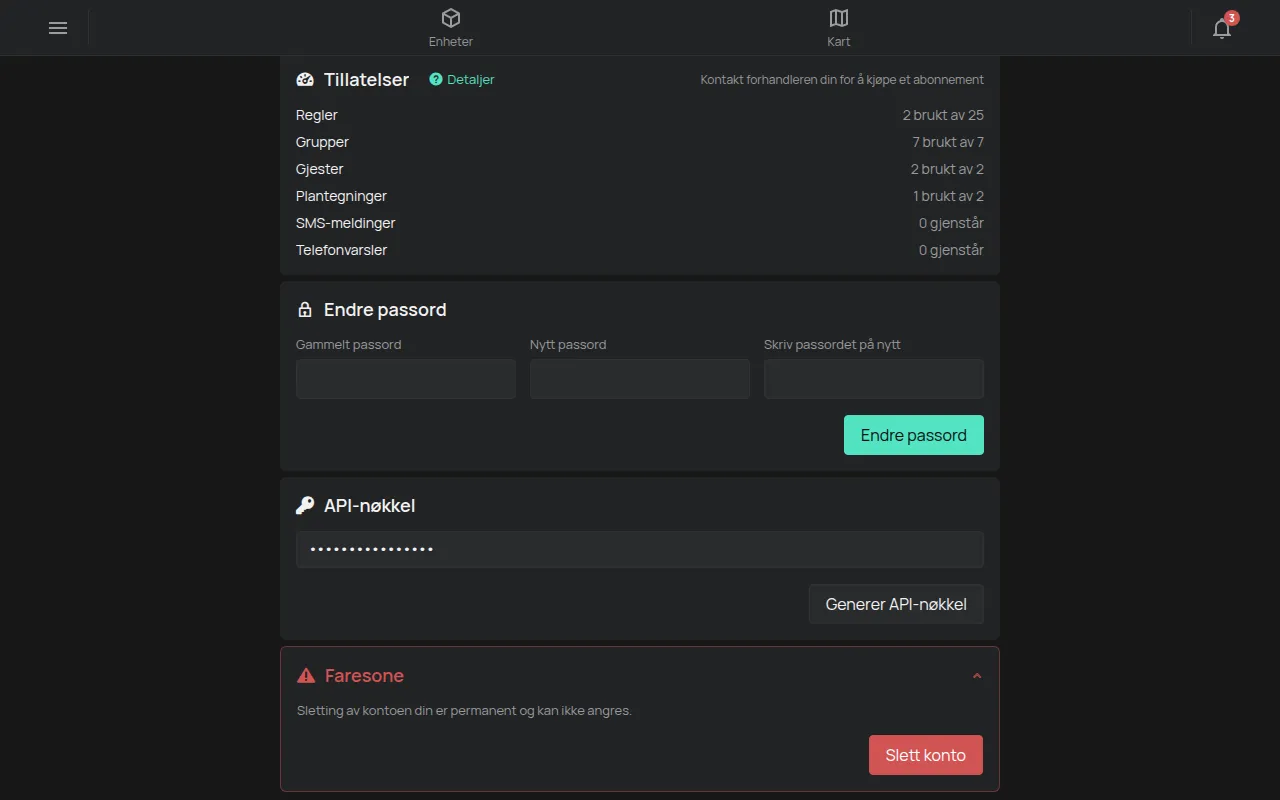Image resolution: width=1280 pixels, height=800 pixels.
Task: Click the lock icon beside Endre passord heading
Action: click(305, 310)
